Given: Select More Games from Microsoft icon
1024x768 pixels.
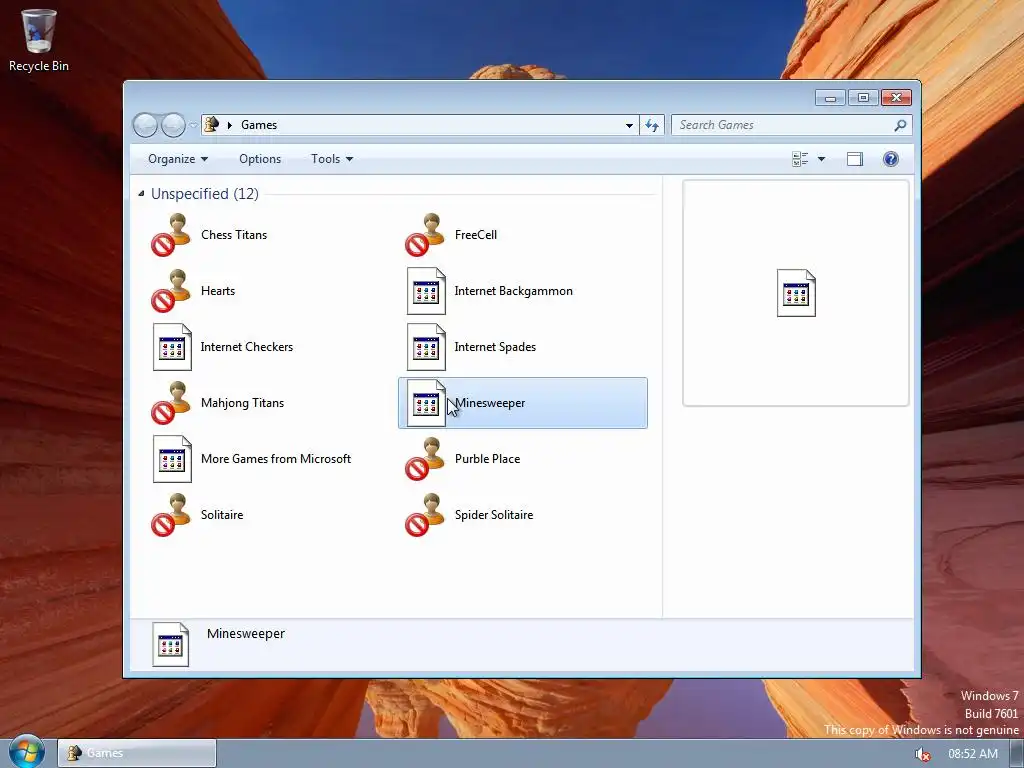Looking at the screenshot, I should pyautogui.click(x=172, y=459).
